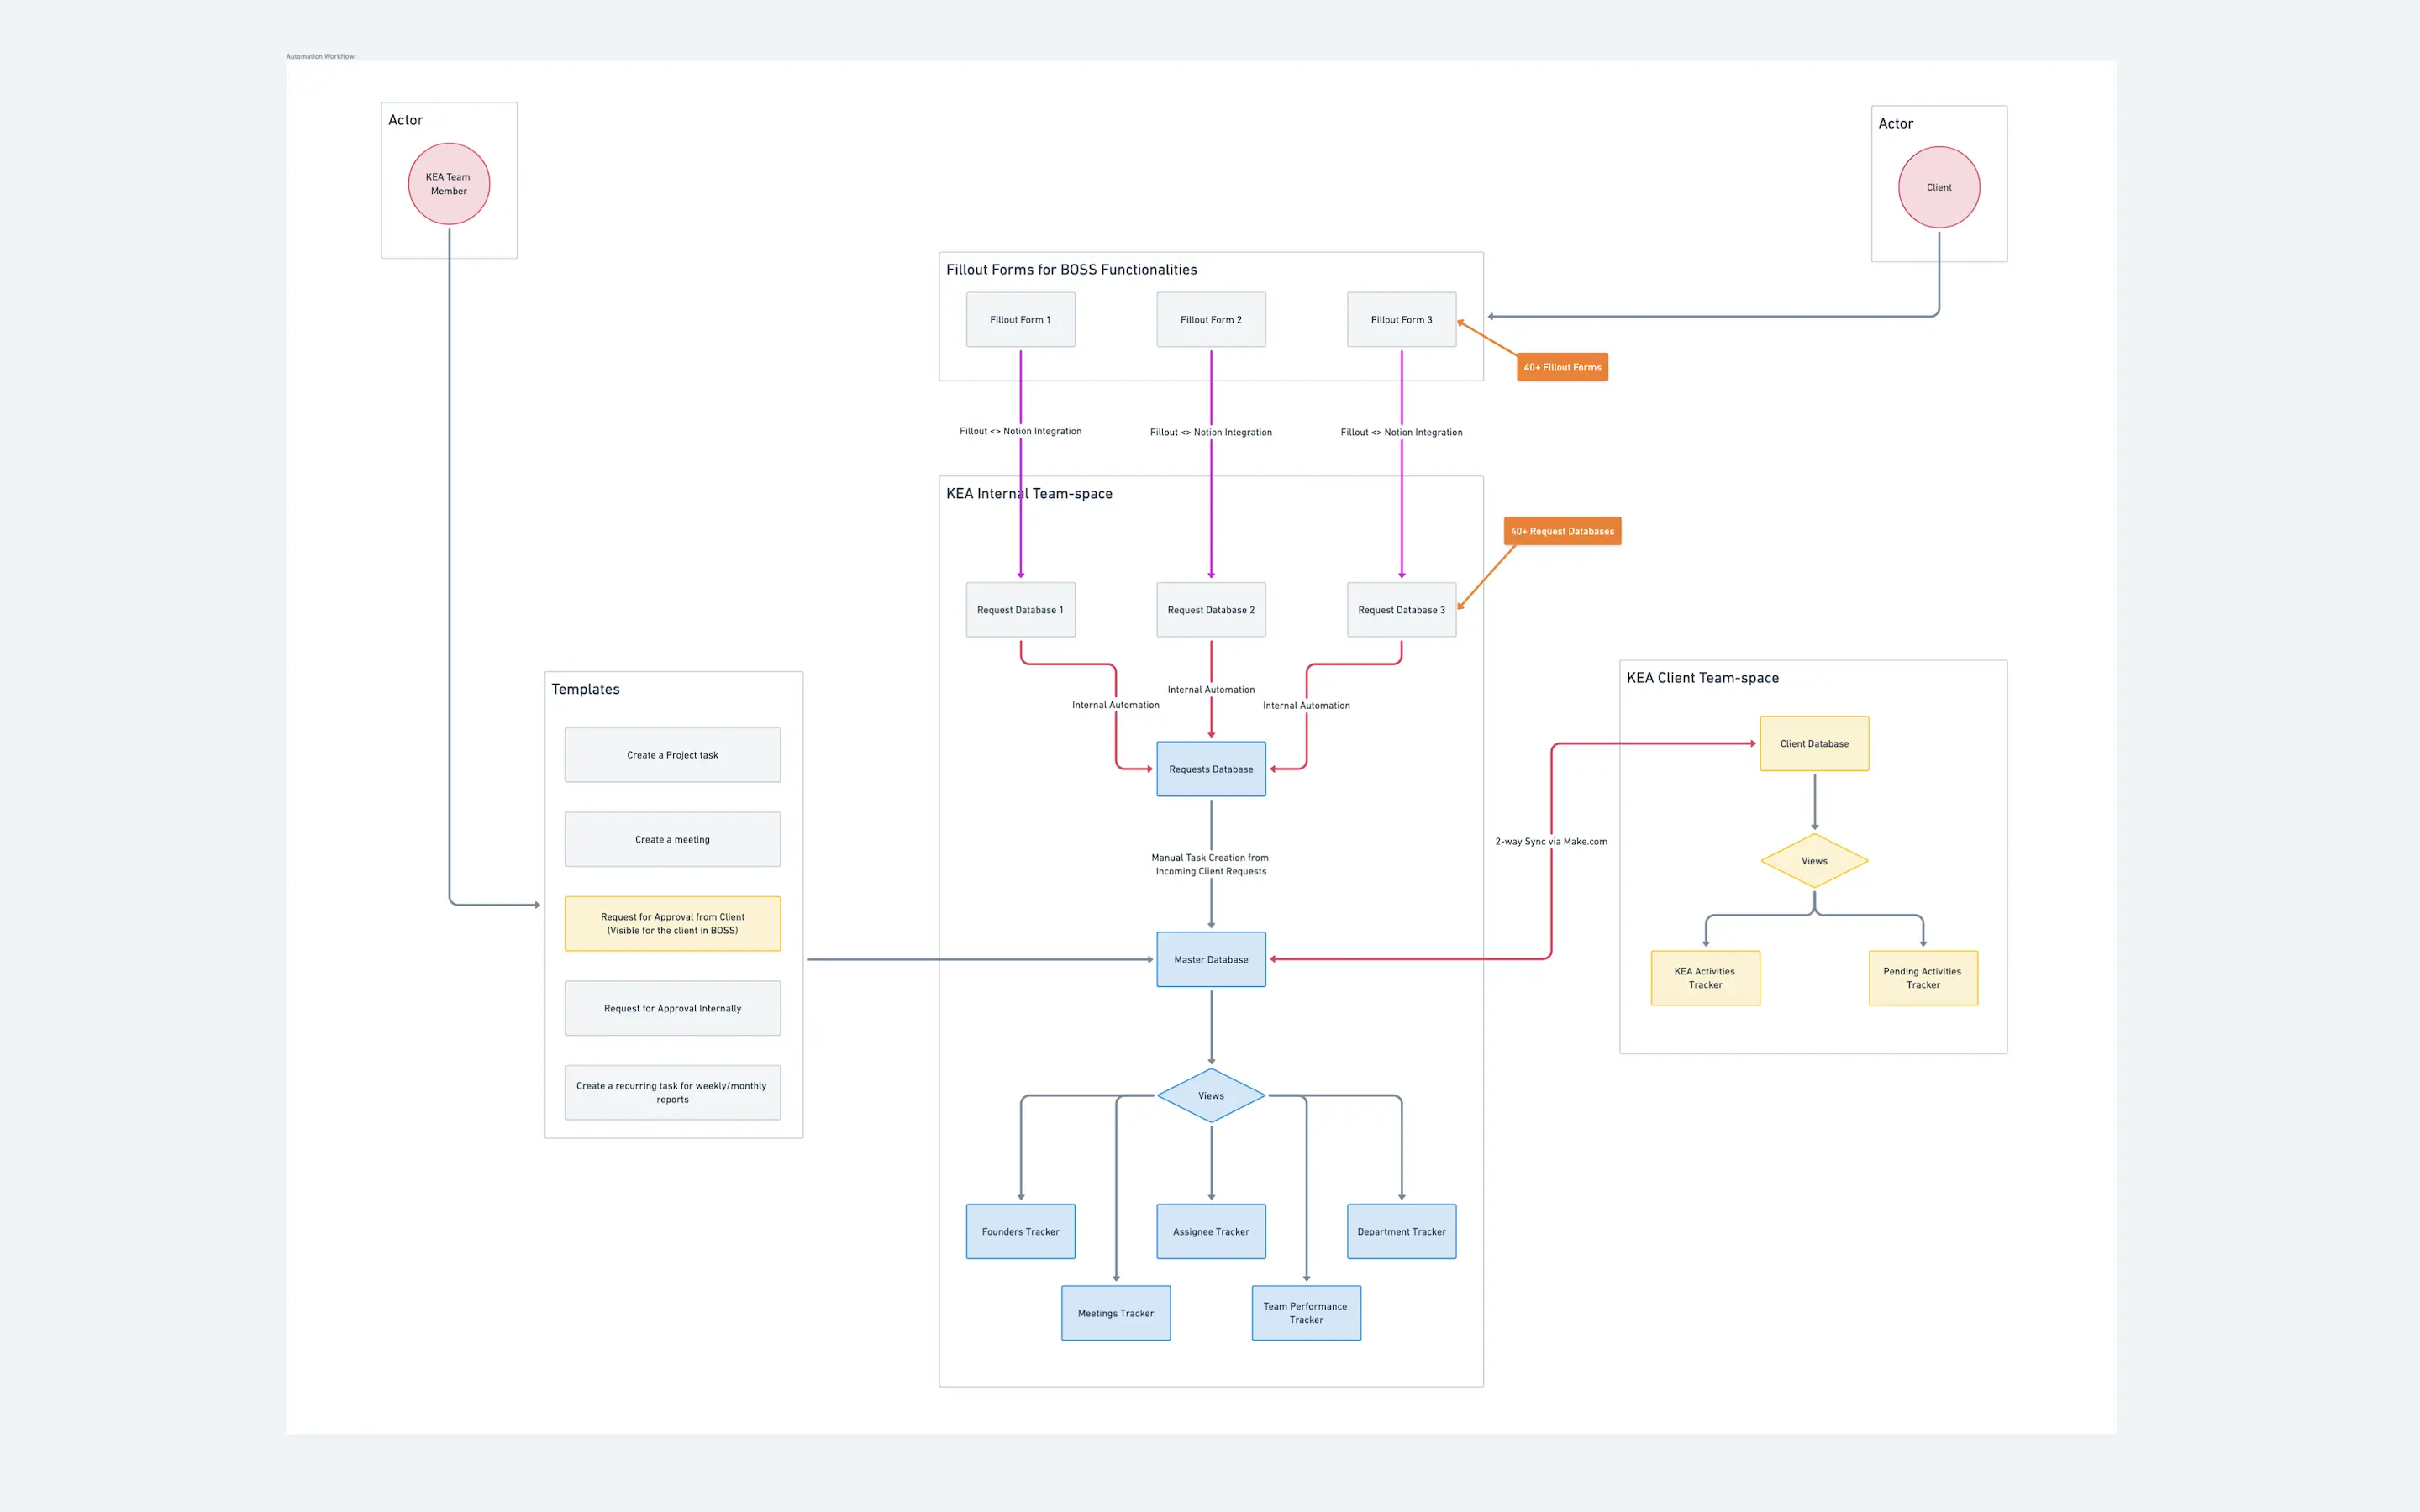Select the Client actor circle
The width and height of the screenshot is (2420, 1512).
point(1938,187)
